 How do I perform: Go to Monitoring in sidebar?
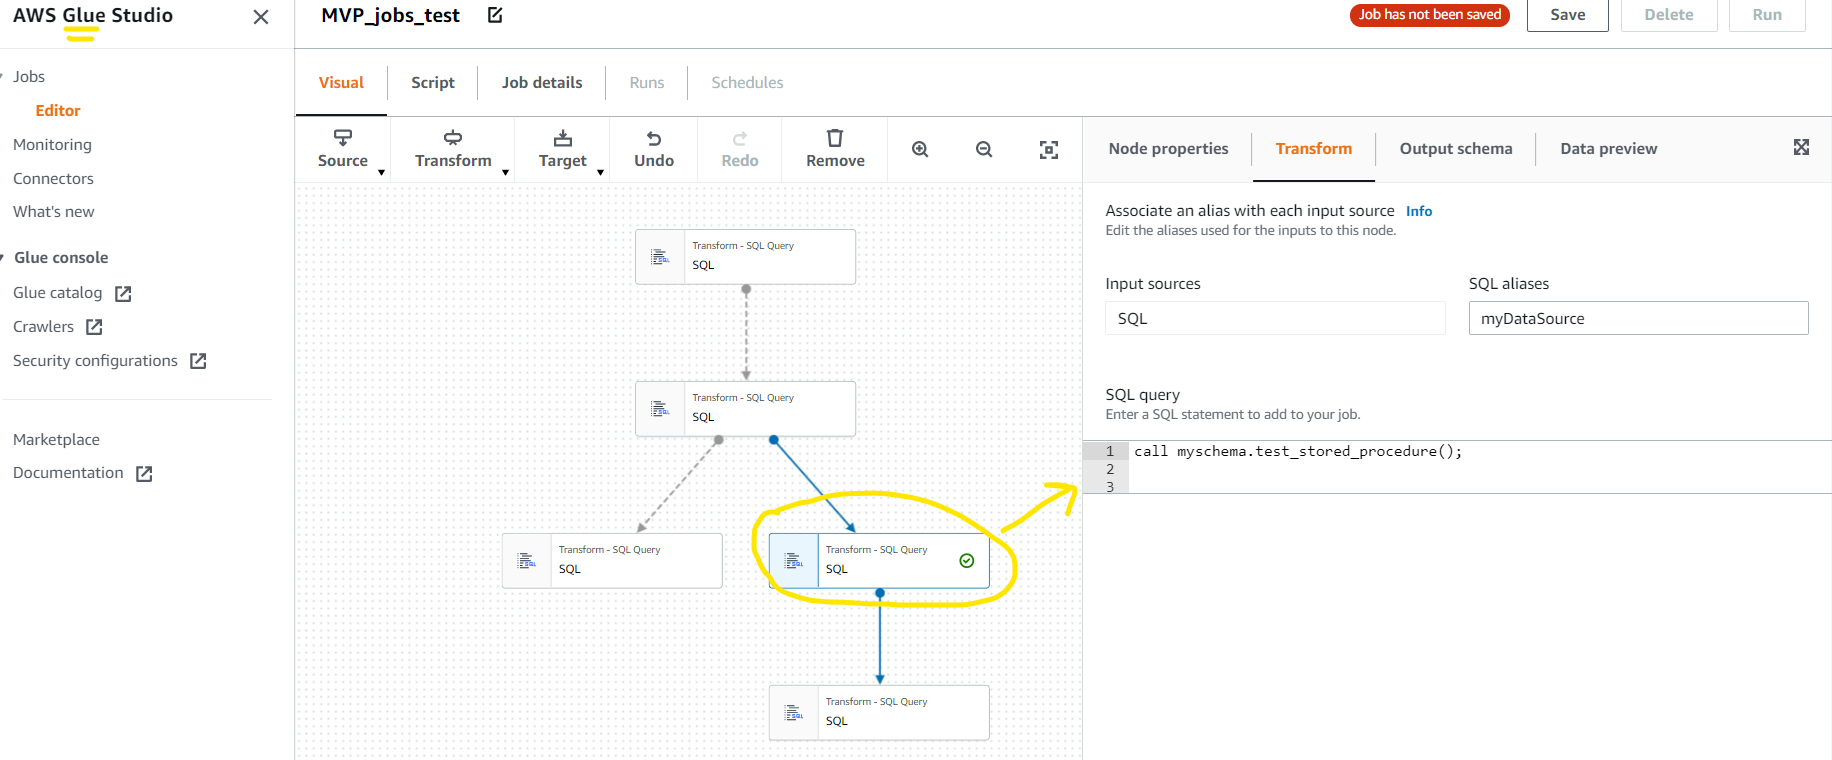tap(52, 145)
